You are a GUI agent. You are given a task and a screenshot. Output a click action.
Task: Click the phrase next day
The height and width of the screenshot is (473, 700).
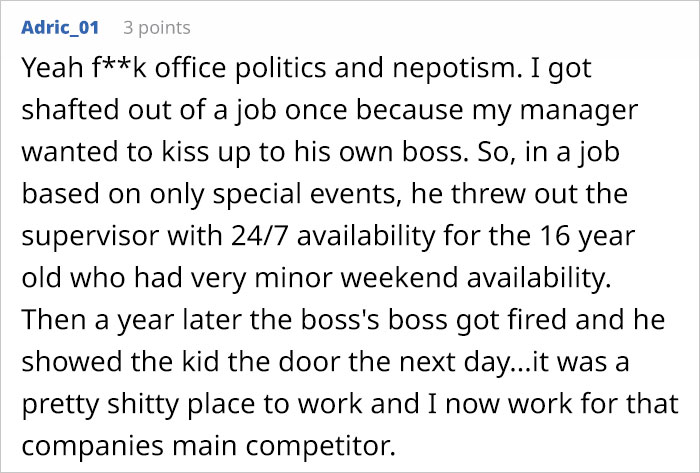click(455, 361)
